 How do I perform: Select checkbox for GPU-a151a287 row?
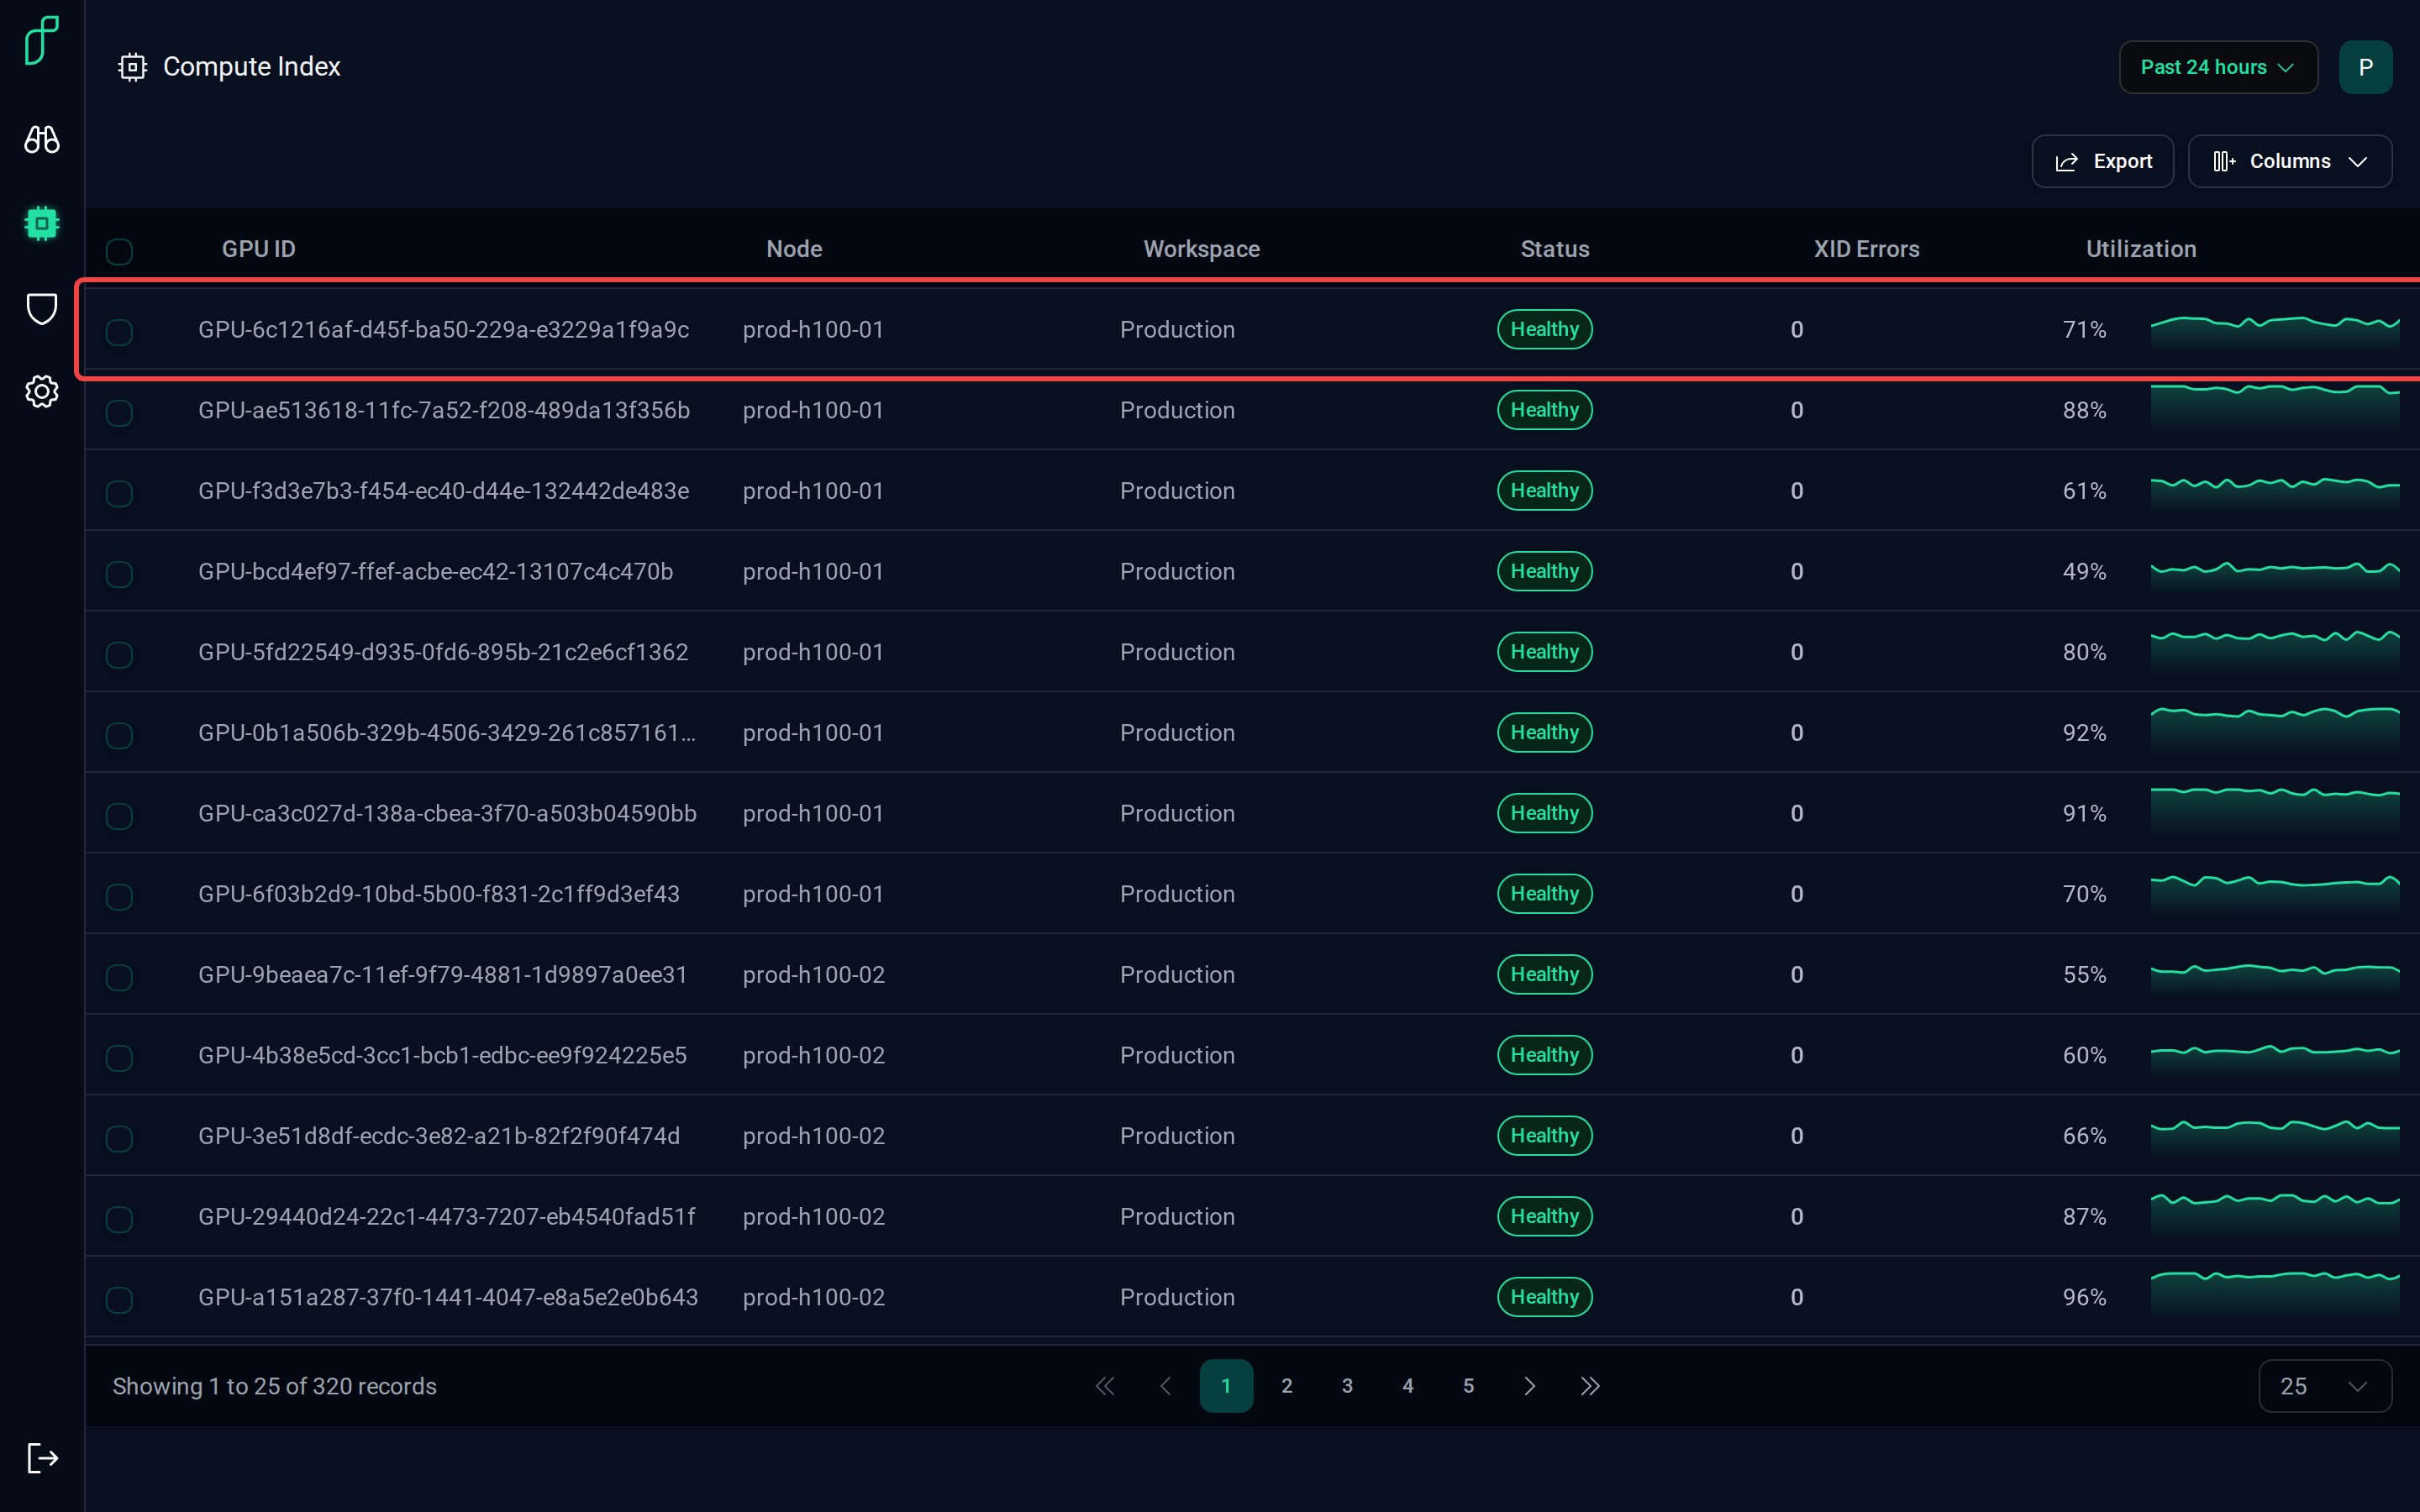tap(119, 1299)
